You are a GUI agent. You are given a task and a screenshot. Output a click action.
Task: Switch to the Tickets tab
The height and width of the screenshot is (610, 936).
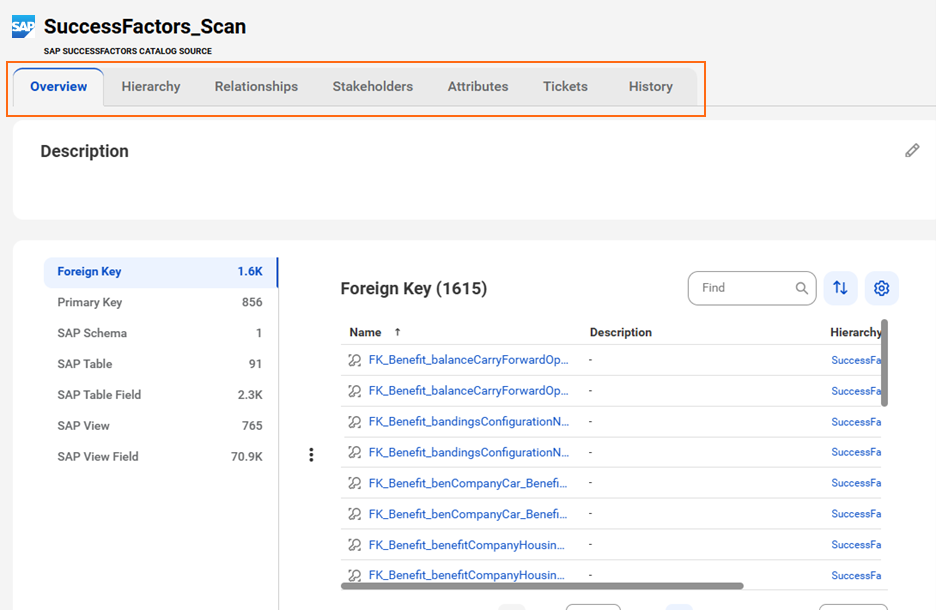point(565,87)
